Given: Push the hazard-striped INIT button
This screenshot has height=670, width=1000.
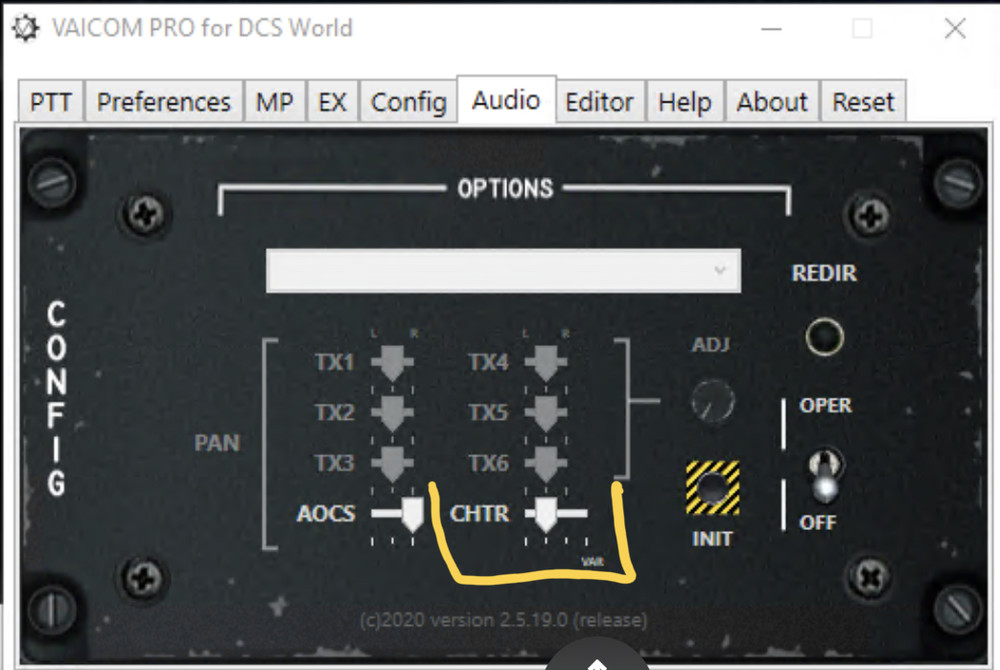Looking at the screenshot, I should (712, 488).
